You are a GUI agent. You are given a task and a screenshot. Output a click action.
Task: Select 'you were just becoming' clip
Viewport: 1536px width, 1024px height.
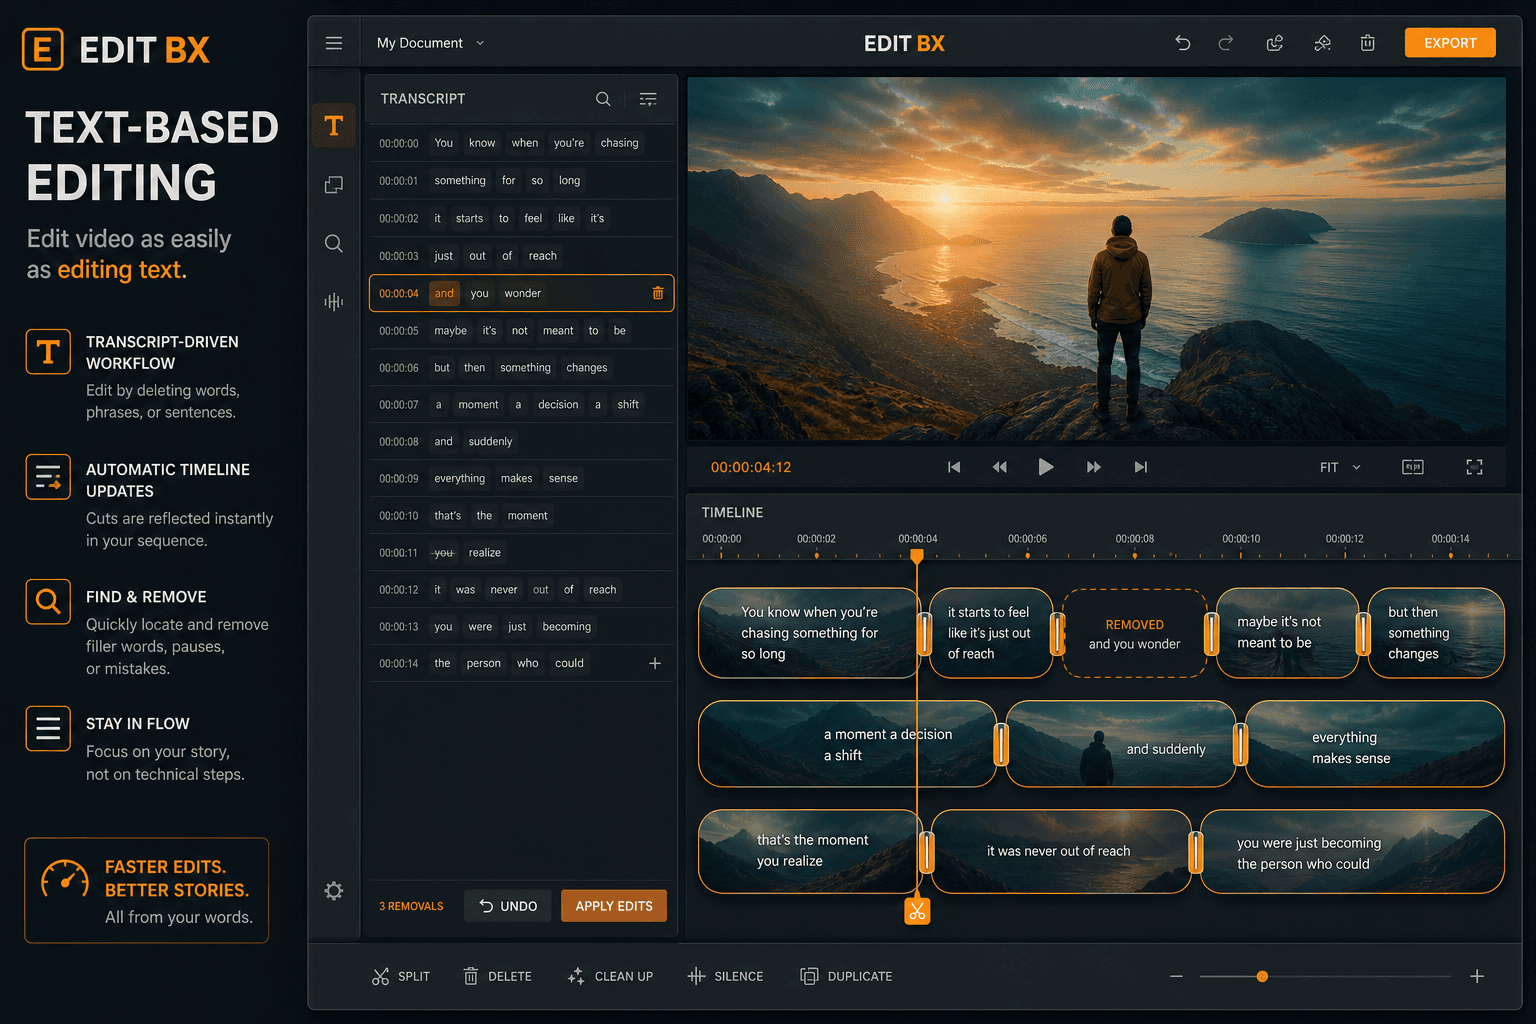1352,851
